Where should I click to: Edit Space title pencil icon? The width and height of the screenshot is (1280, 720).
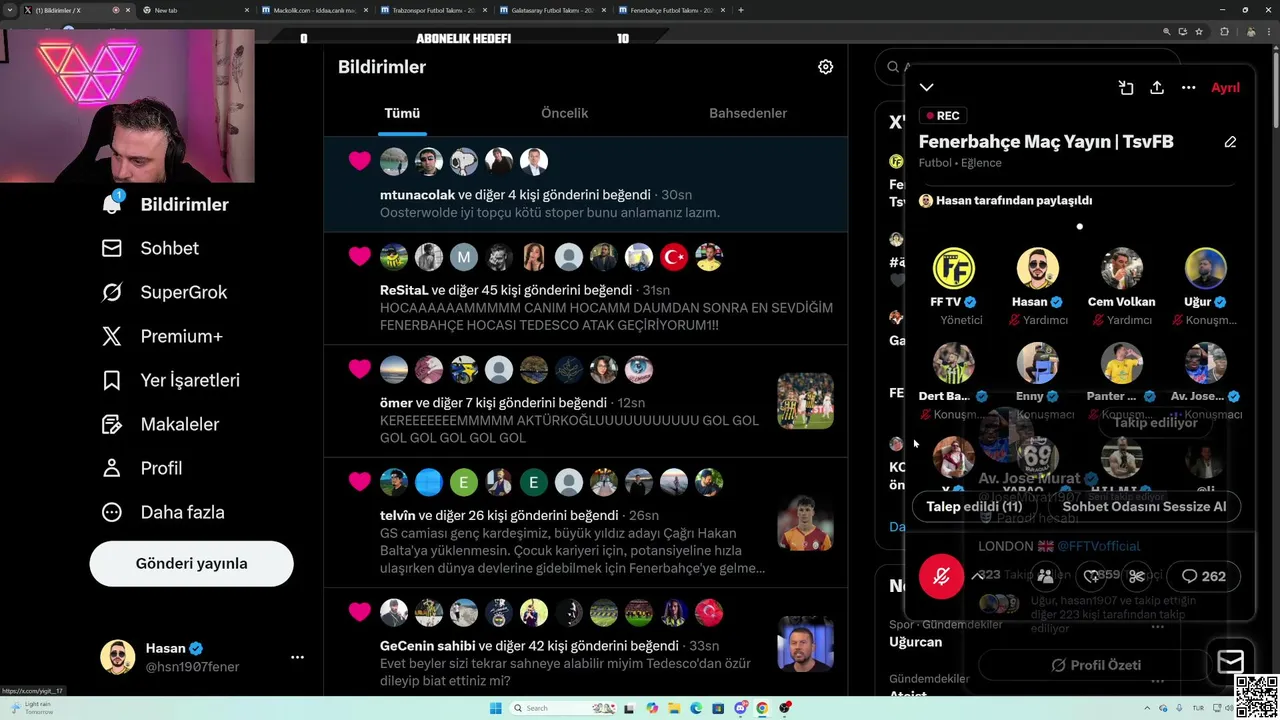[x=1230, y=142]
